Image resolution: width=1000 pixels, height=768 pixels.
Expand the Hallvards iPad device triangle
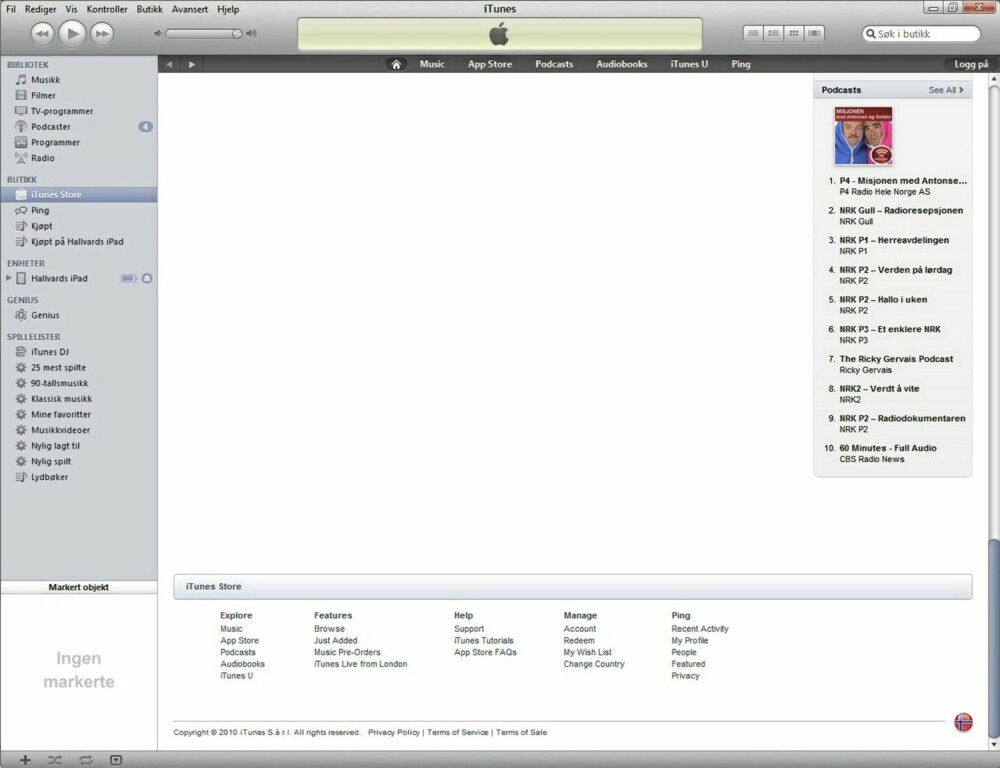[9, 278]
